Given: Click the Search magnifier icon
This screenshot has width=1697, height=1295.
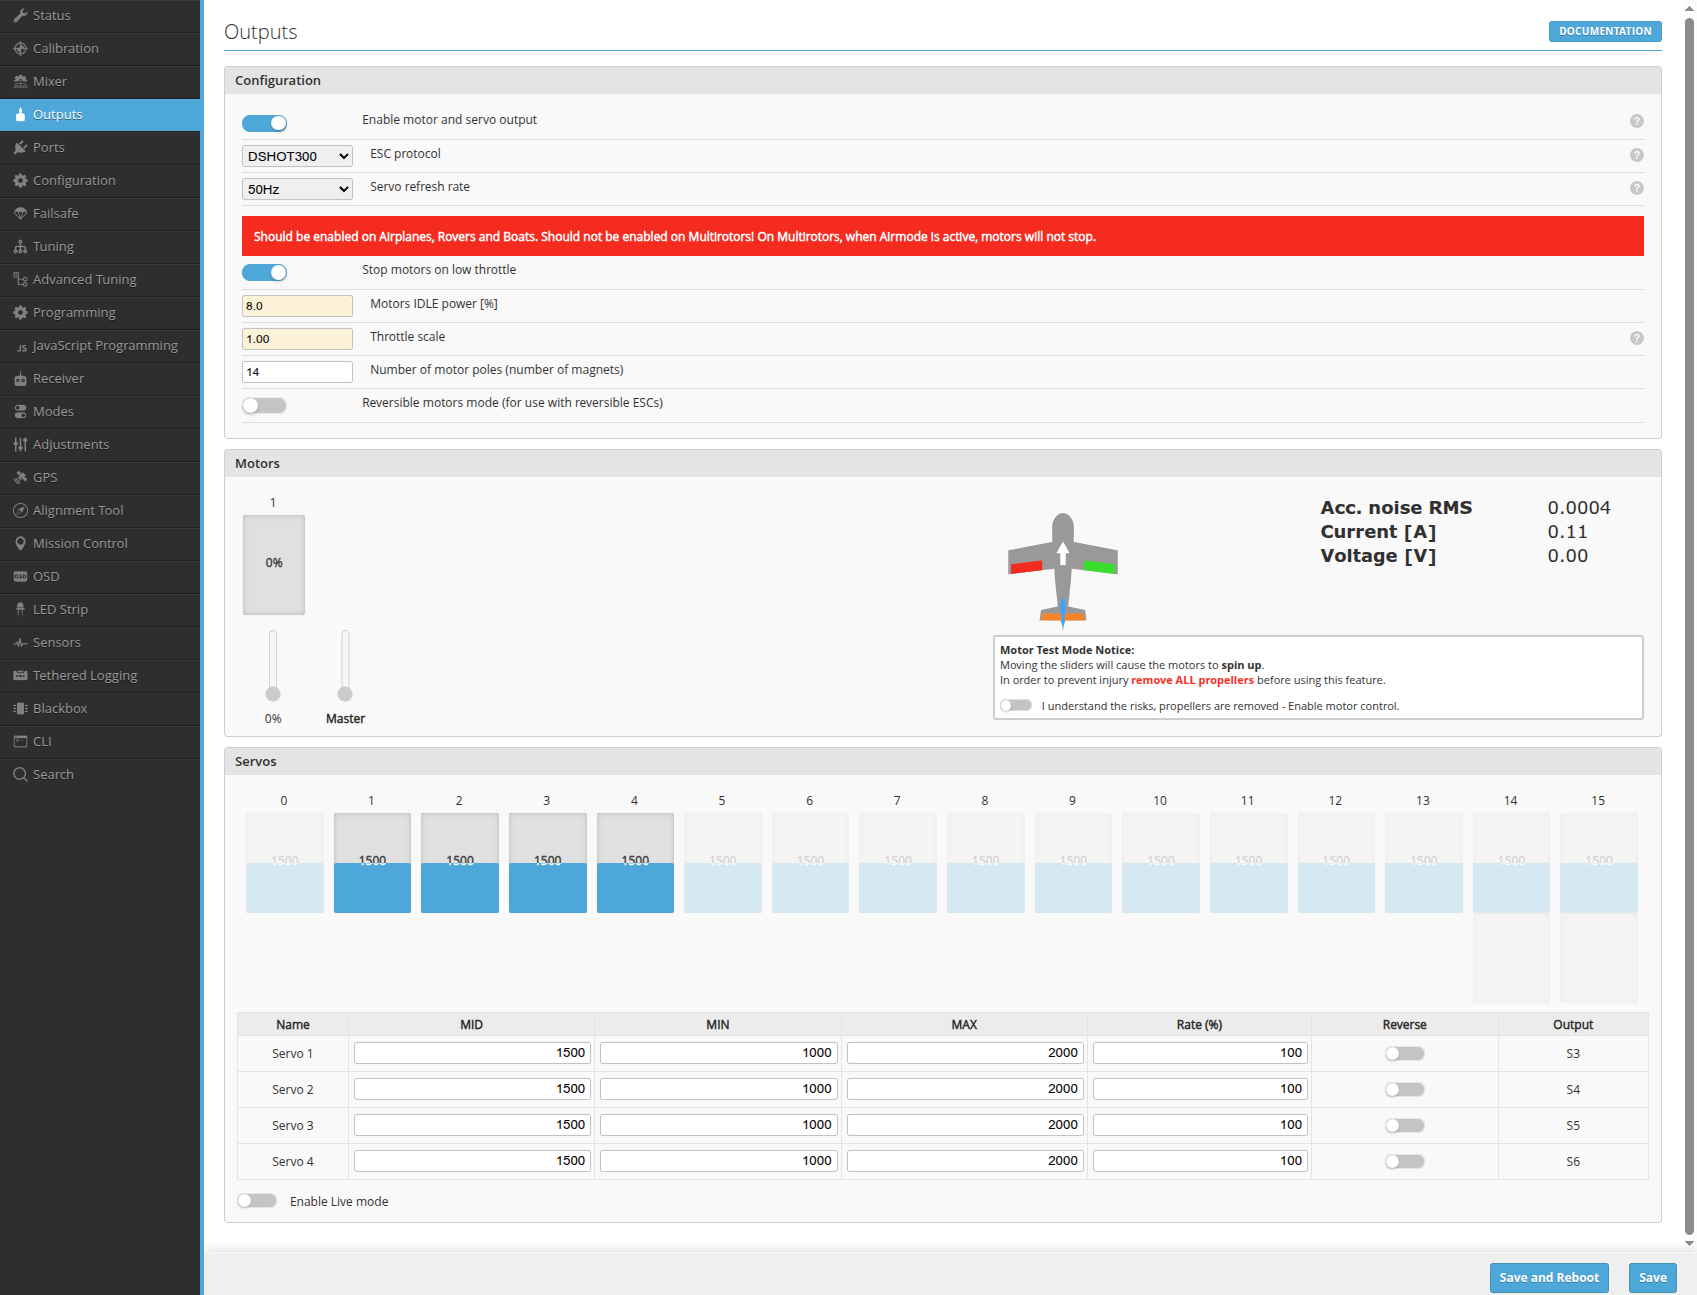Looking at the screenshot, I should coord(20,774).
